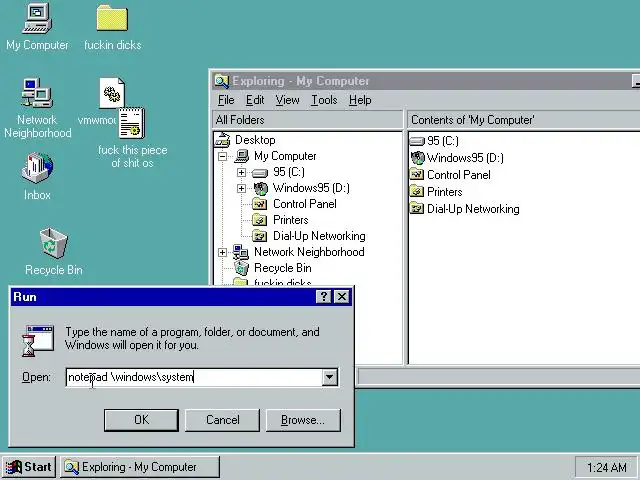Select the 95 (C:) drive icon in the contents pane
Screen dimensions: 640x480
(x=417, y=141)
